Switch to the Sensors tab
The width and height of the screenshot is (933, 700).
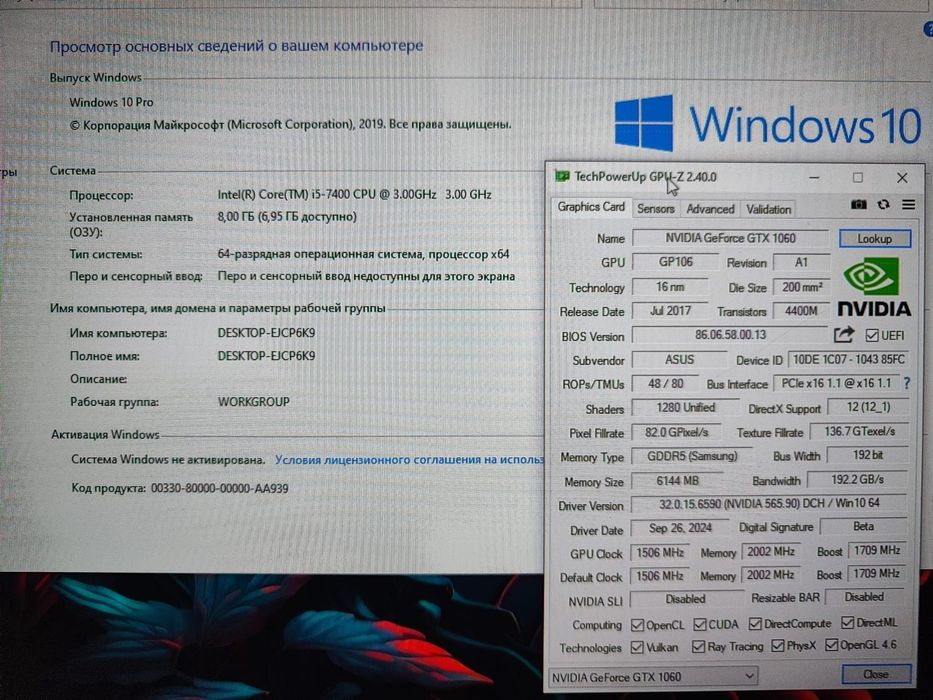tap(656, 209)
